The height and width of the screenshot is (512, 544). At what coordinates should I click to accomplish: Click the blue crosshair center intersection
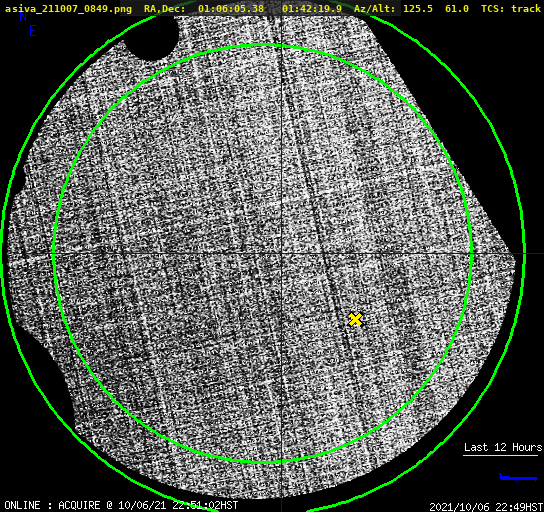point(281,254)
